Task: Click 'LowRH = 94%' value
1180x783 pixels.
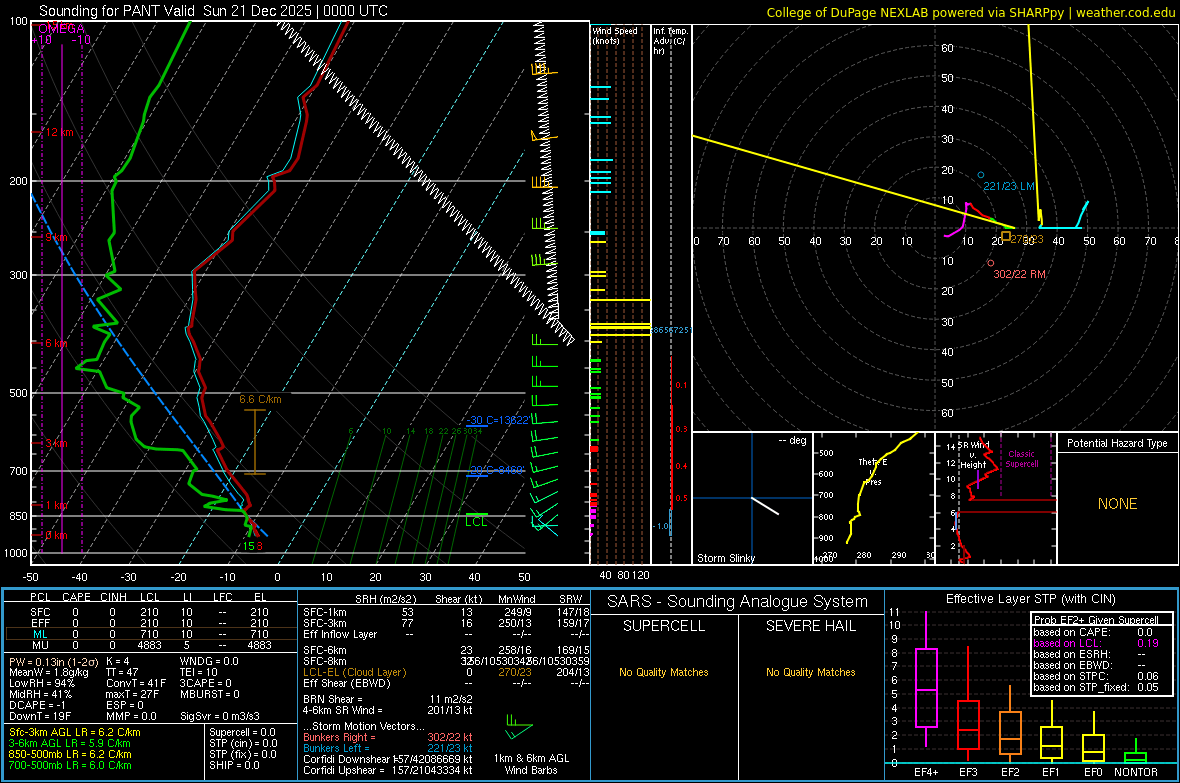Action: tap(42, 683)
